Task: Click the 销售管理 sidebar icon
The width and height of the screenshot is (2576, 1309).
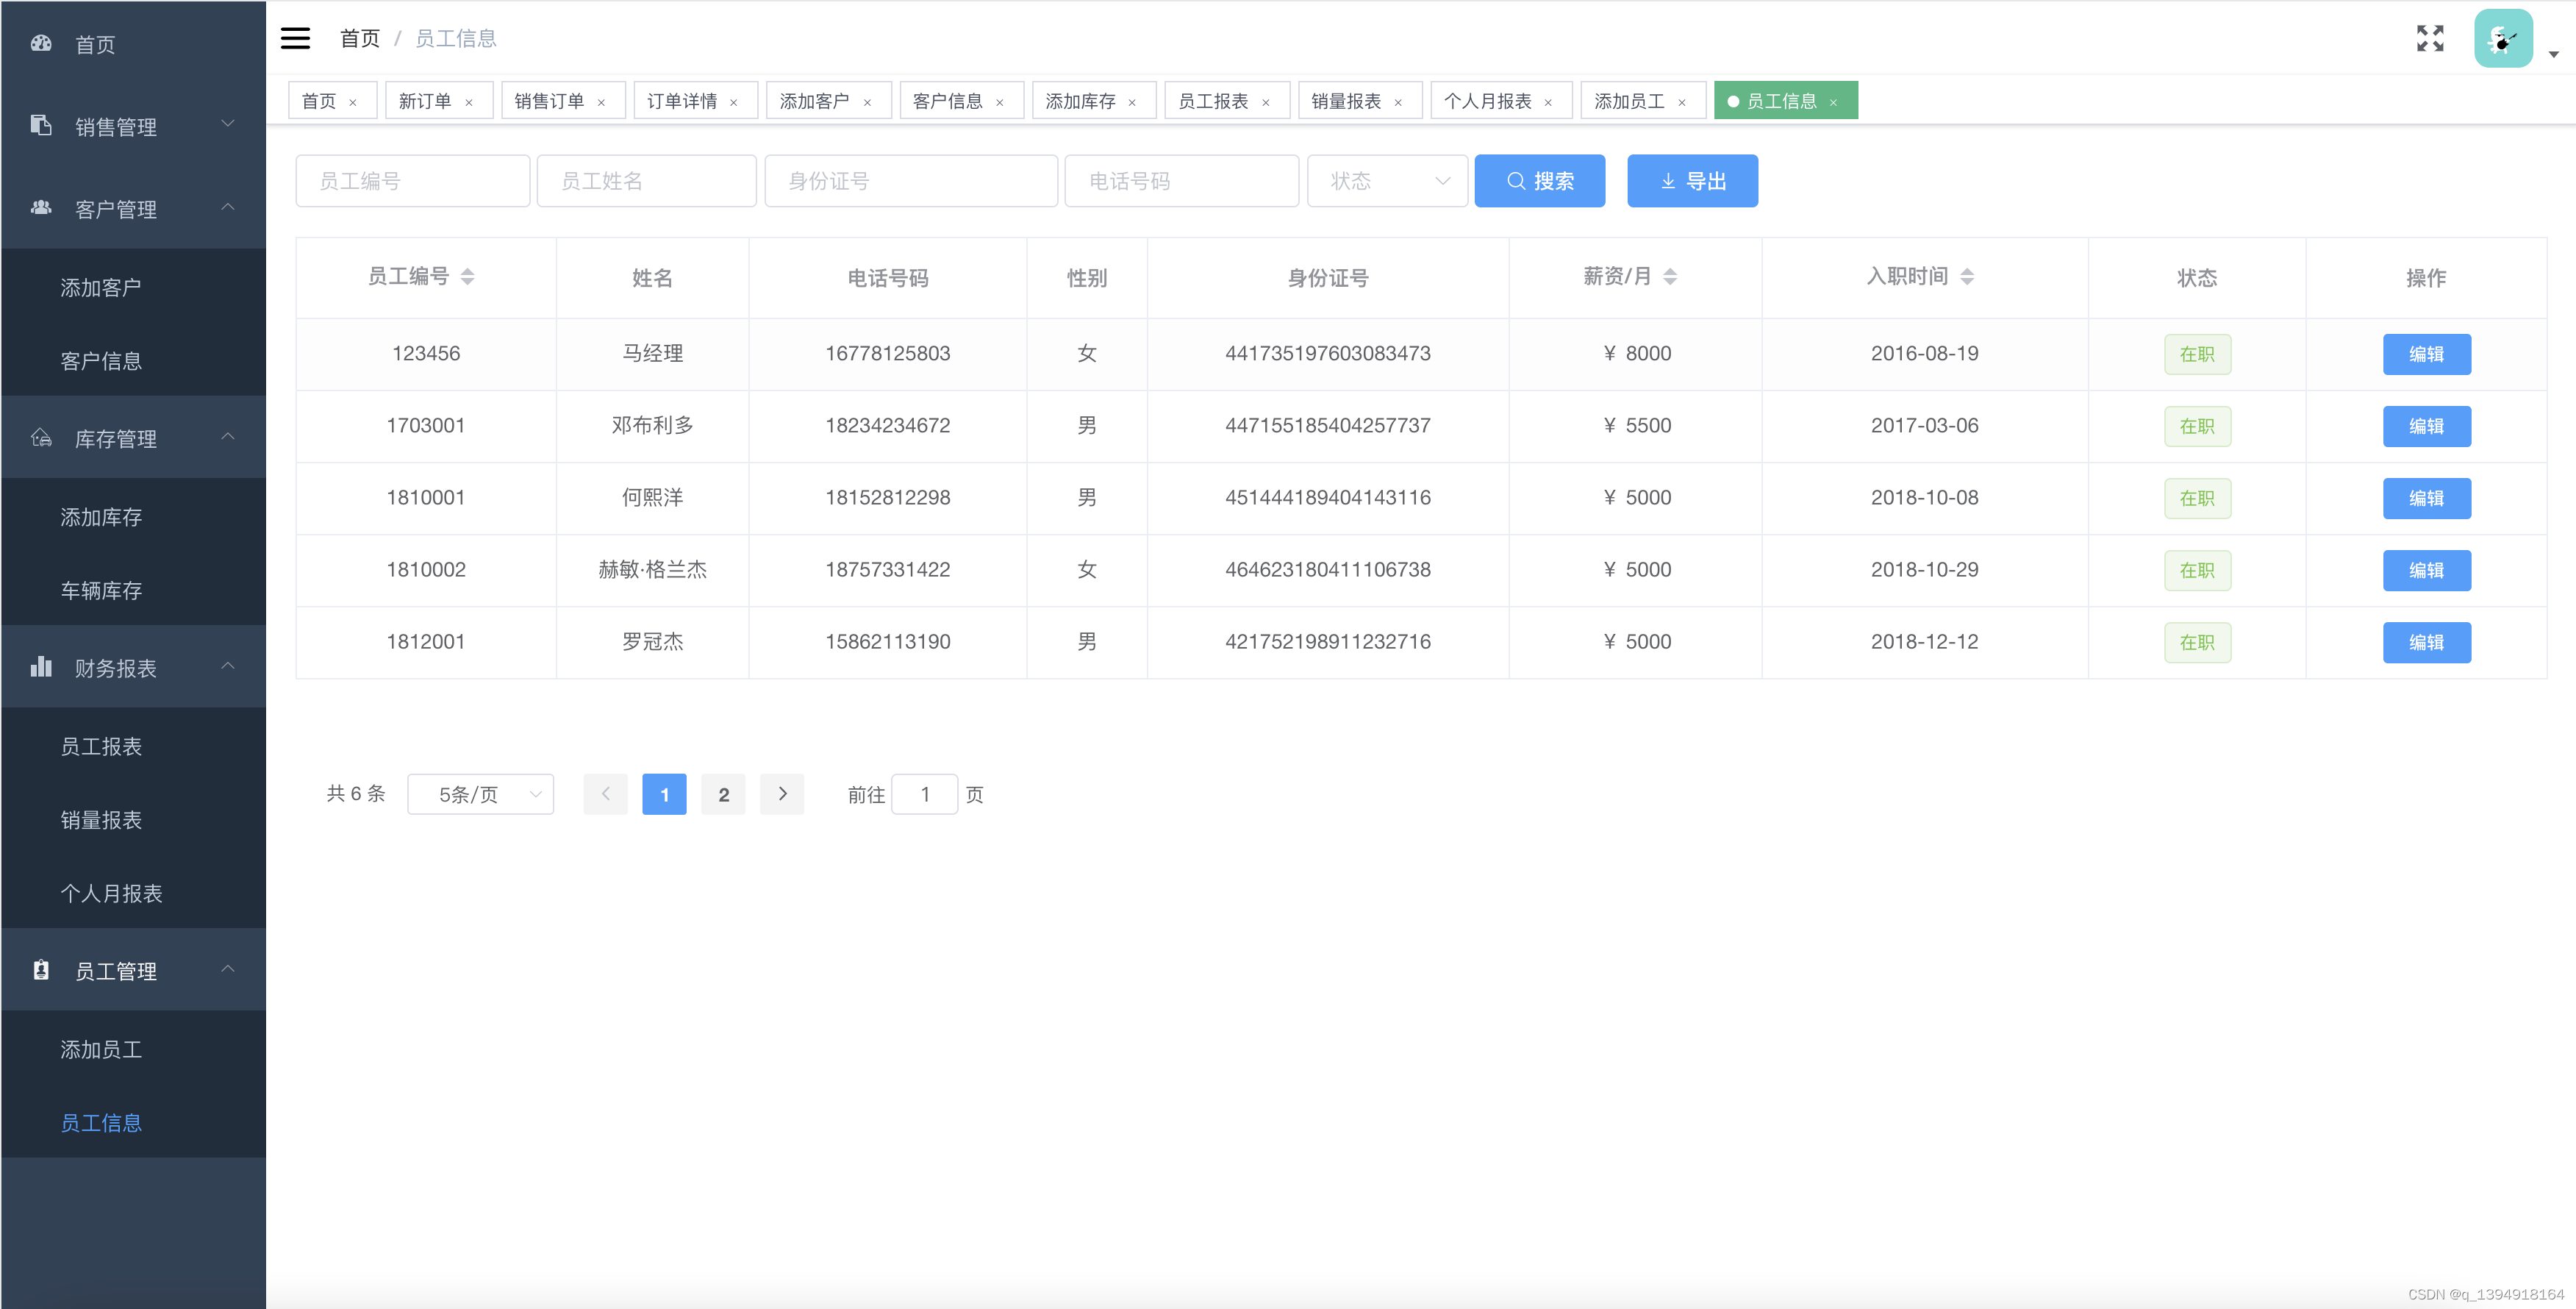Action: click(41, 125)
